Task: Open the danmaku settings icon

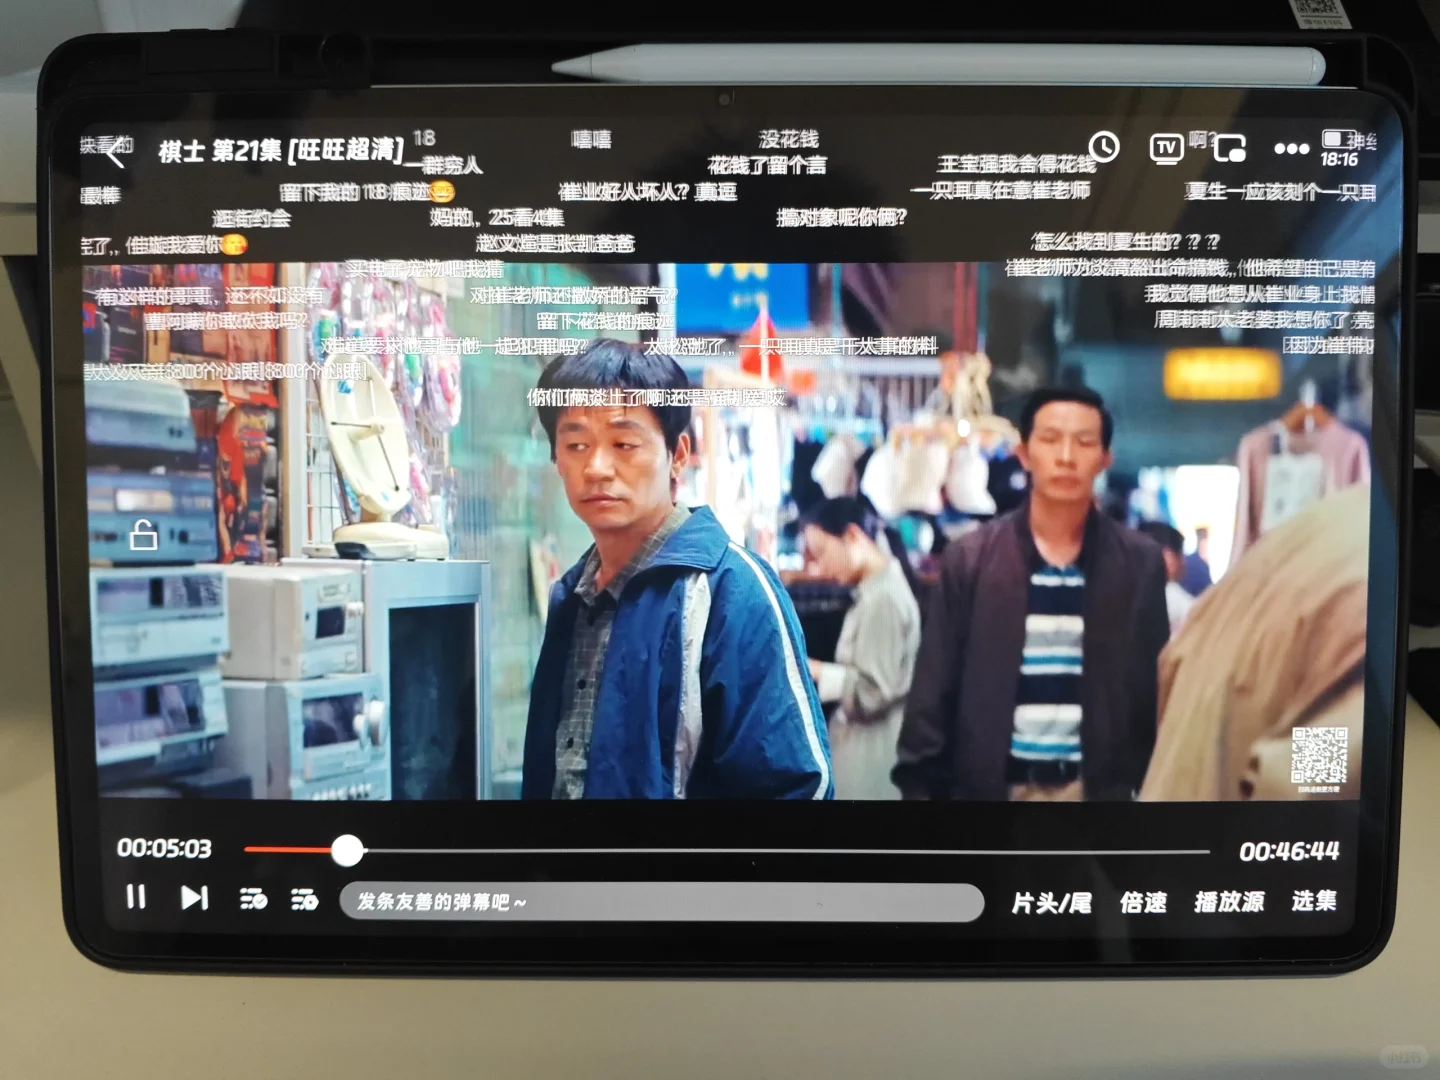Action: [304, 899]
